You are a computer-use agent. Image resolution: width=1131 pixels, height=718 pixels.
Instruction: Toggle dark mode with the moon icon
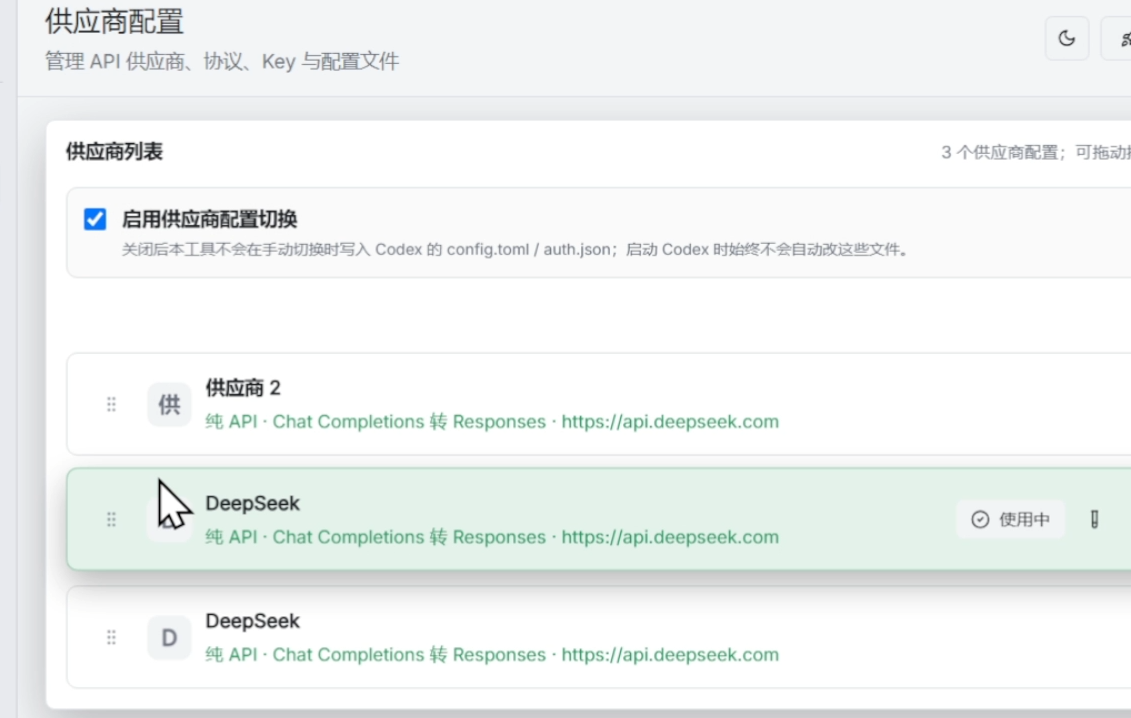pyautogui.click(x=1067, y=38)
